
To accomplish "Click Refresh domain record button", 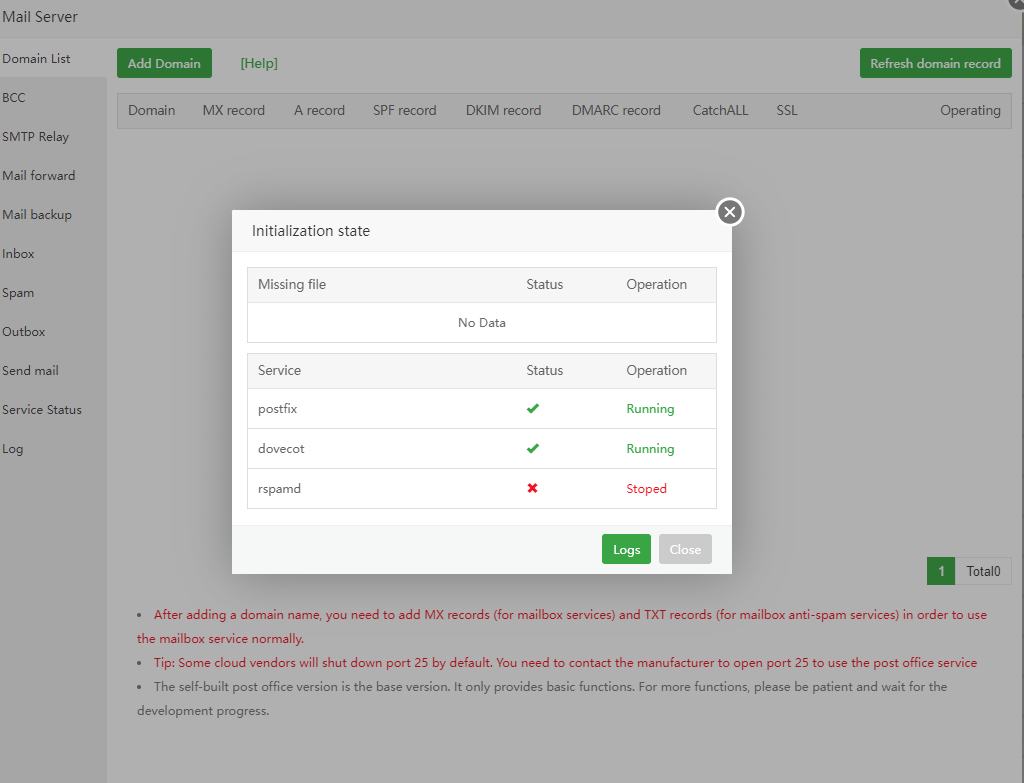I will 935,63.
